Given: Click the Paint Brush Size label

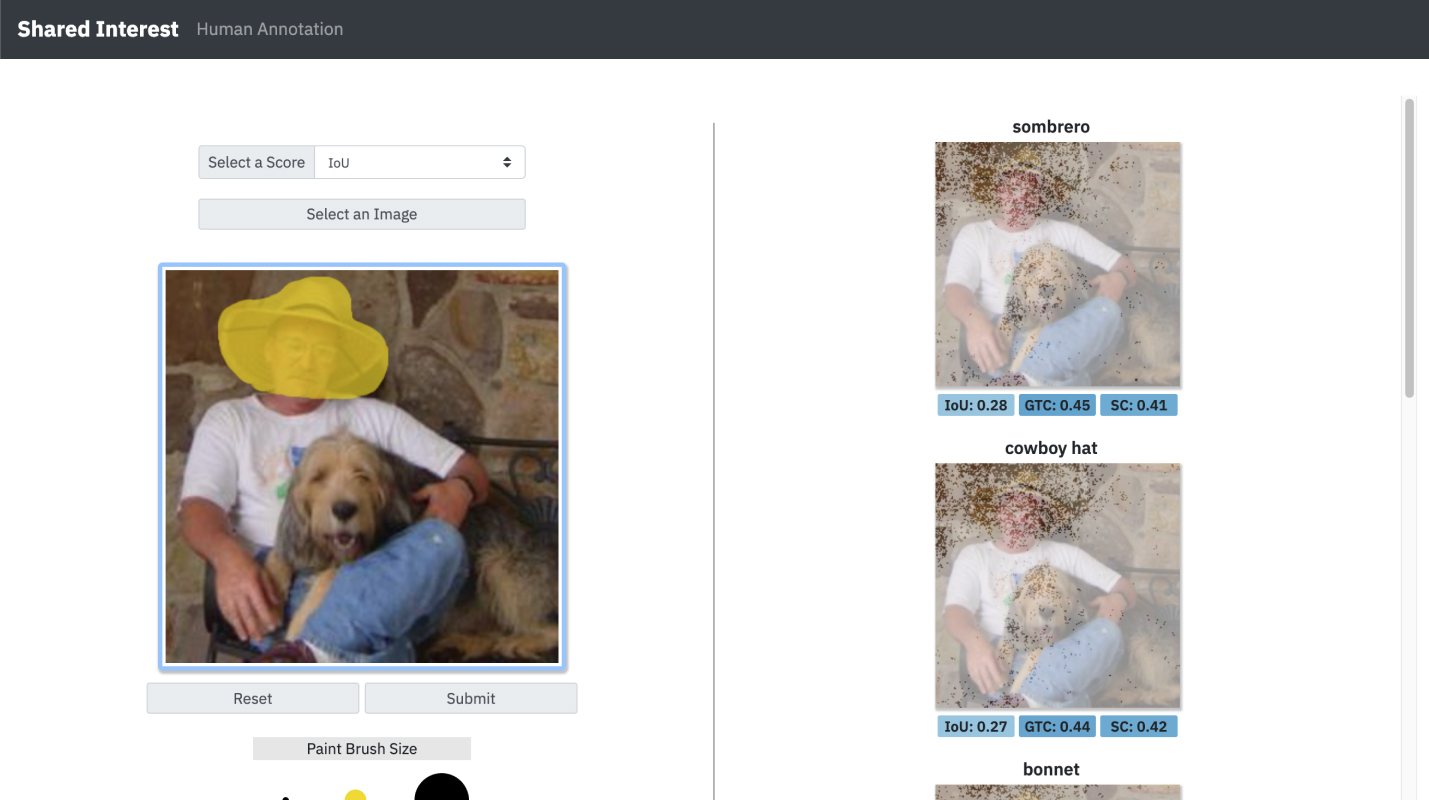Looking at the screenshot, I should pos(361,748).
